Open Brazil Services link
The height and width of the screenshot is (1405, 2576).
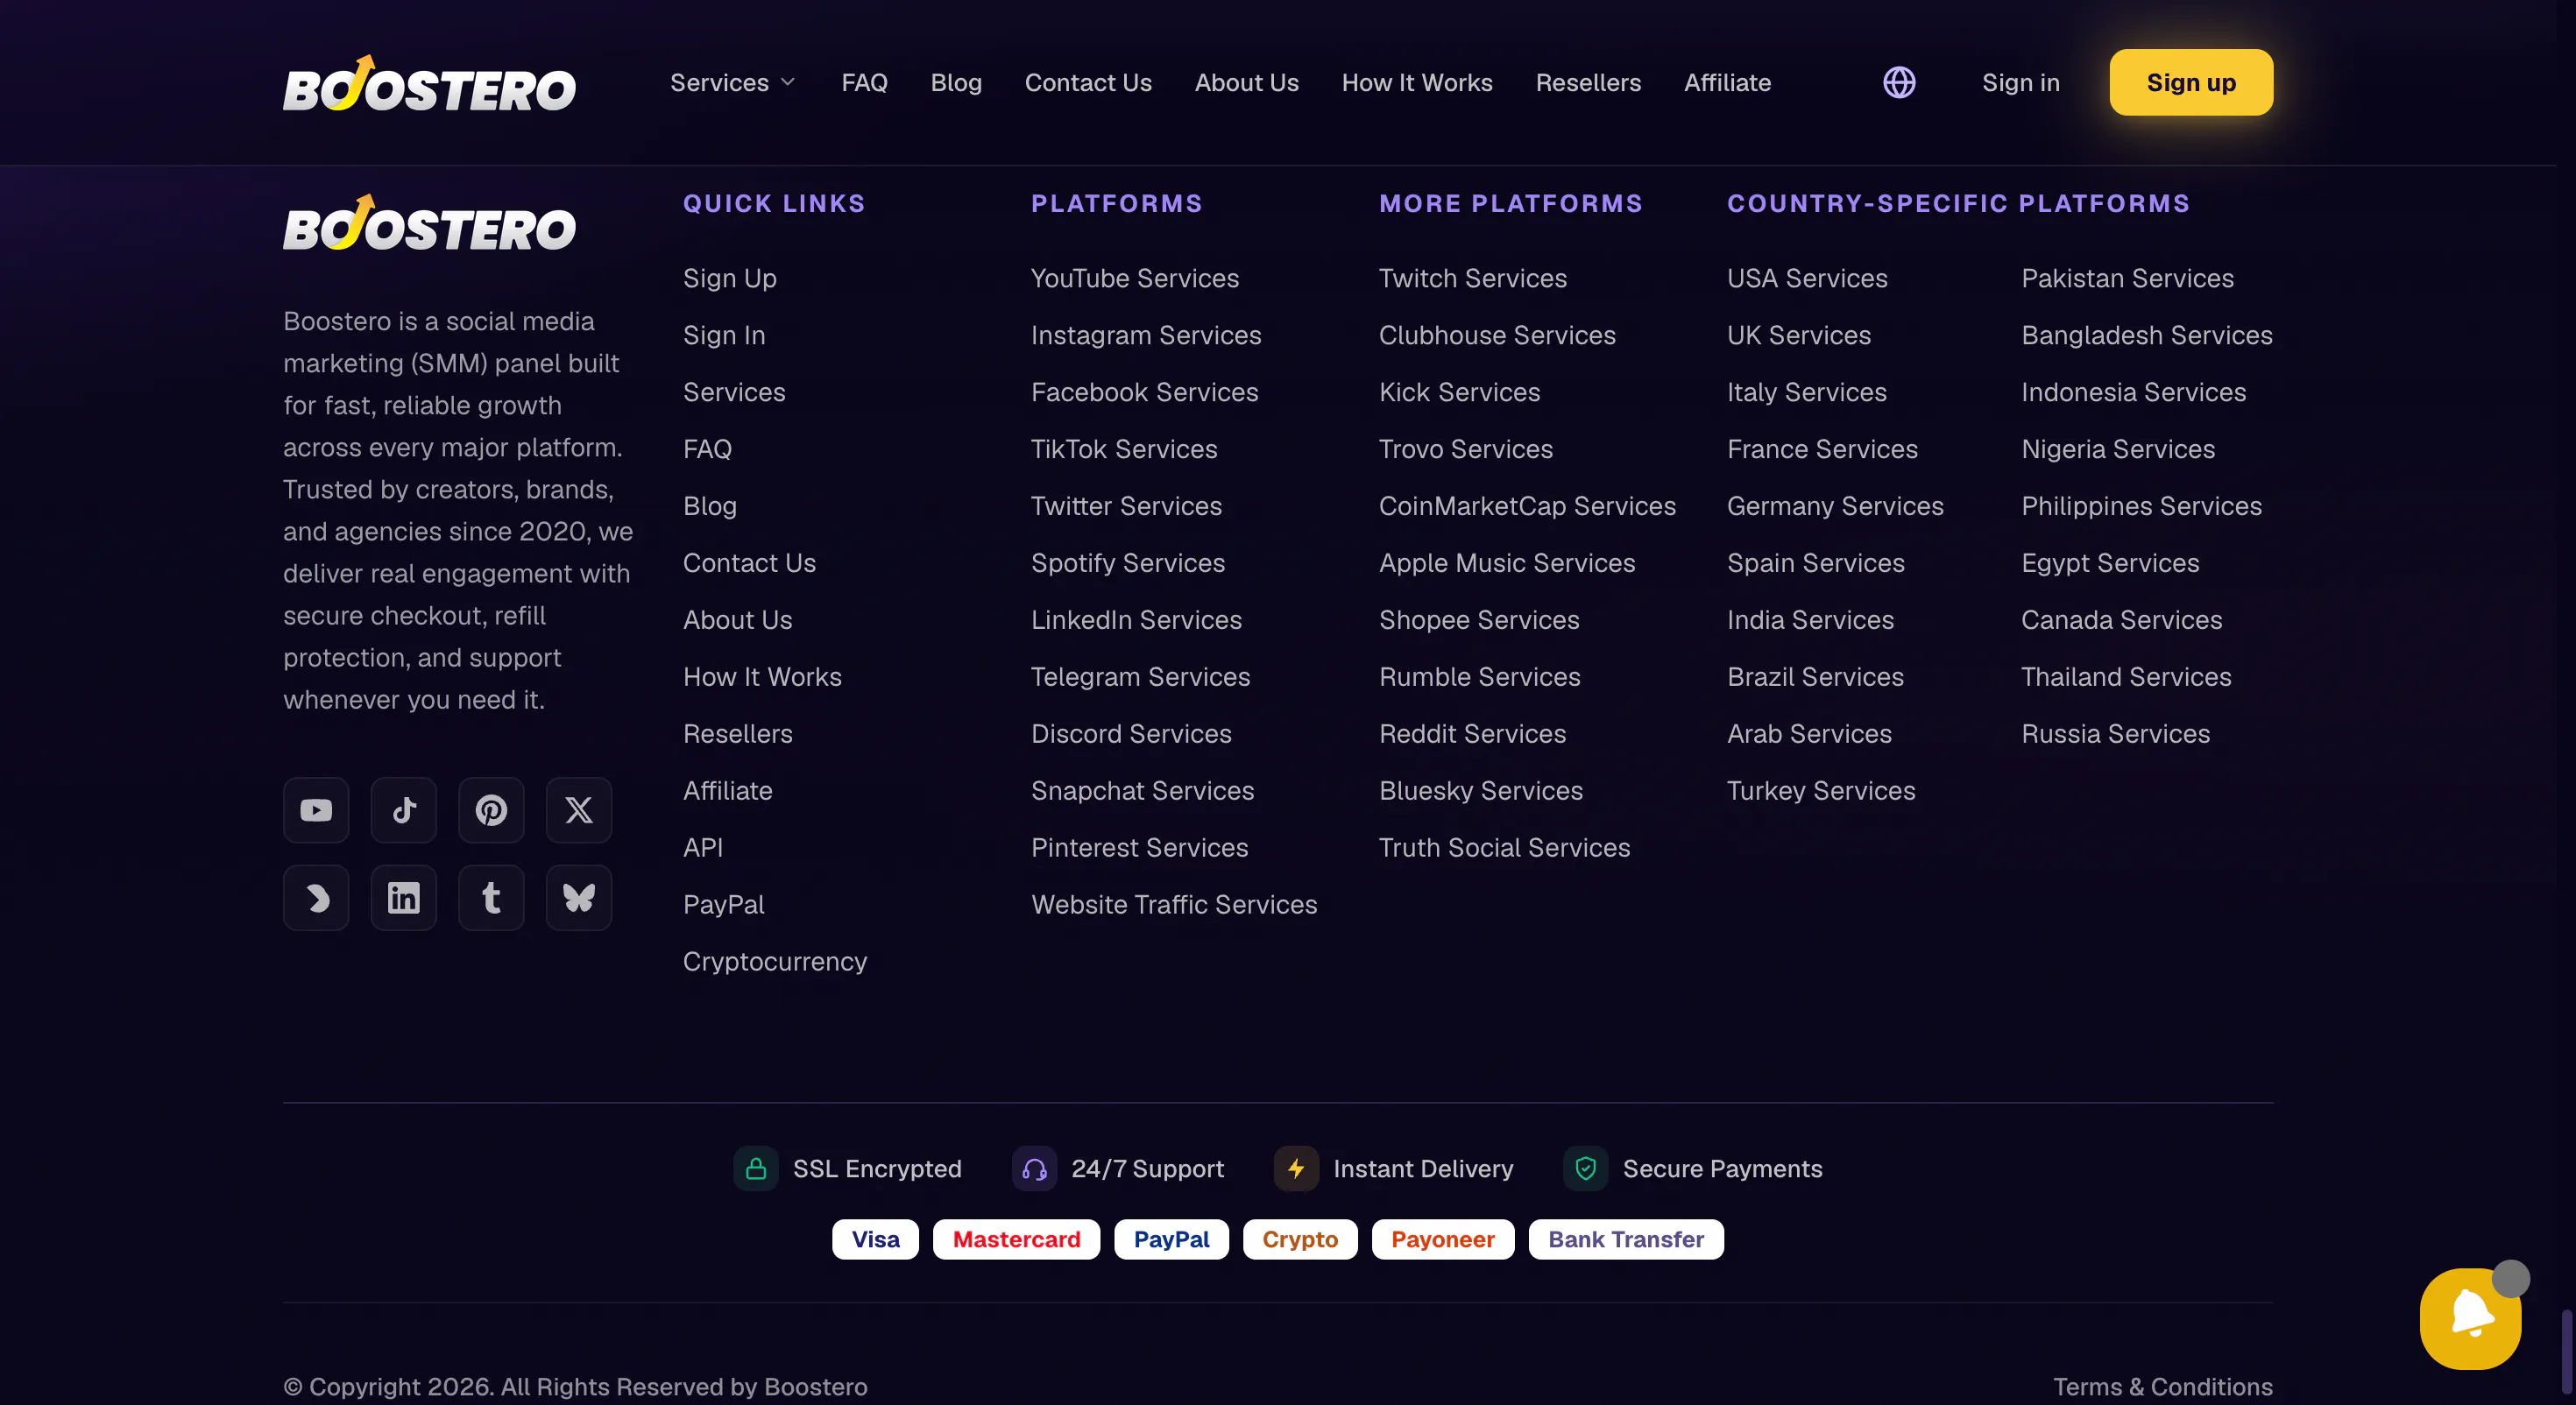(x=1815, y=677)
